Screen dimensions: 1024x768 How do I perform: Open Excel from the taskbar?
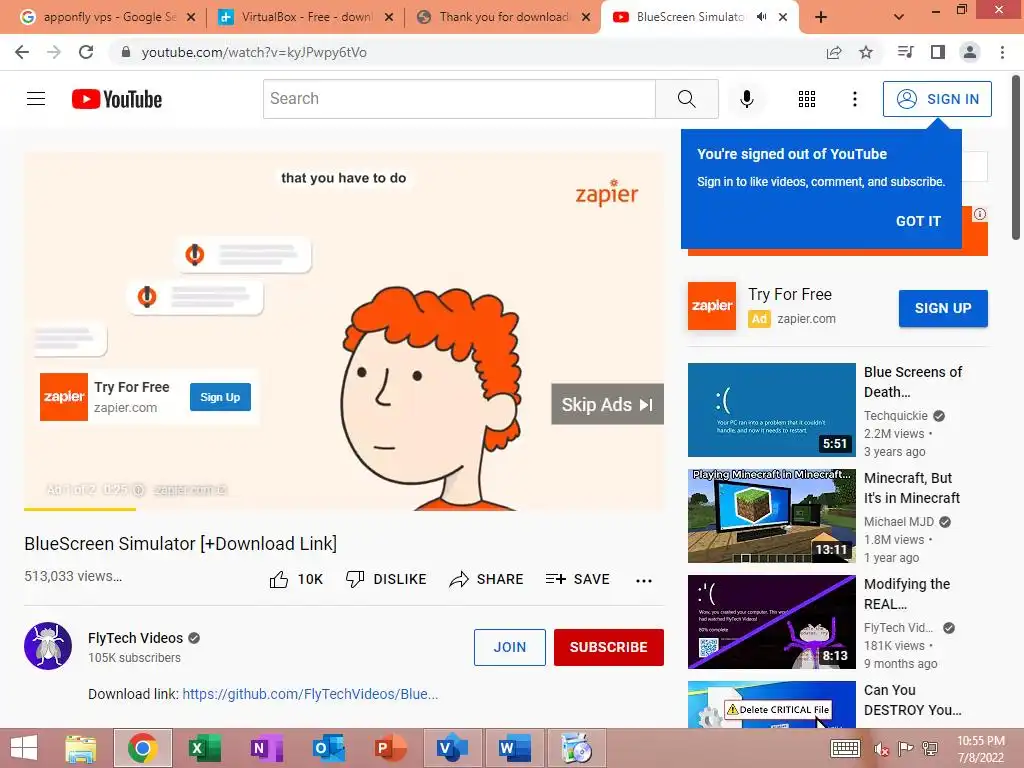204,748
